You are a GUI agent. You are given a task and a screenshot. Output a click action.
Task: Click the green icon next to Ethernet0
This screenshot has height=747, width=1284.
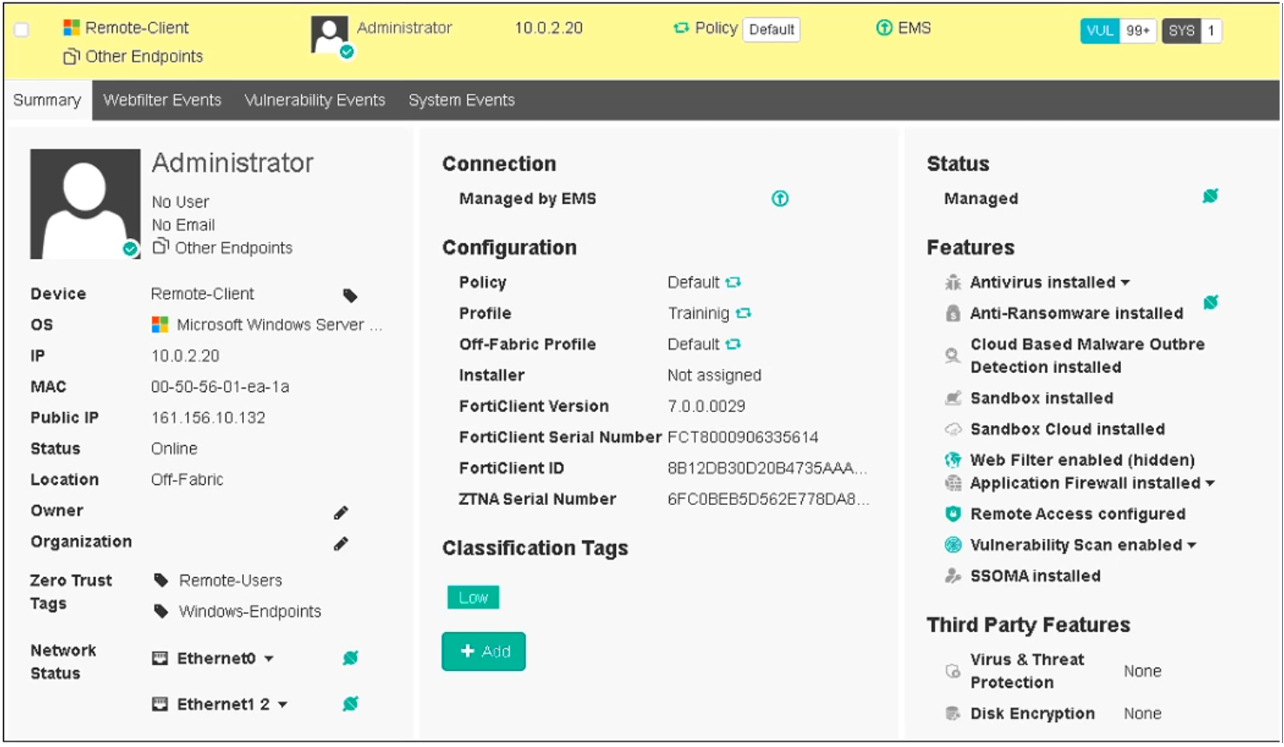pos(350,658)
